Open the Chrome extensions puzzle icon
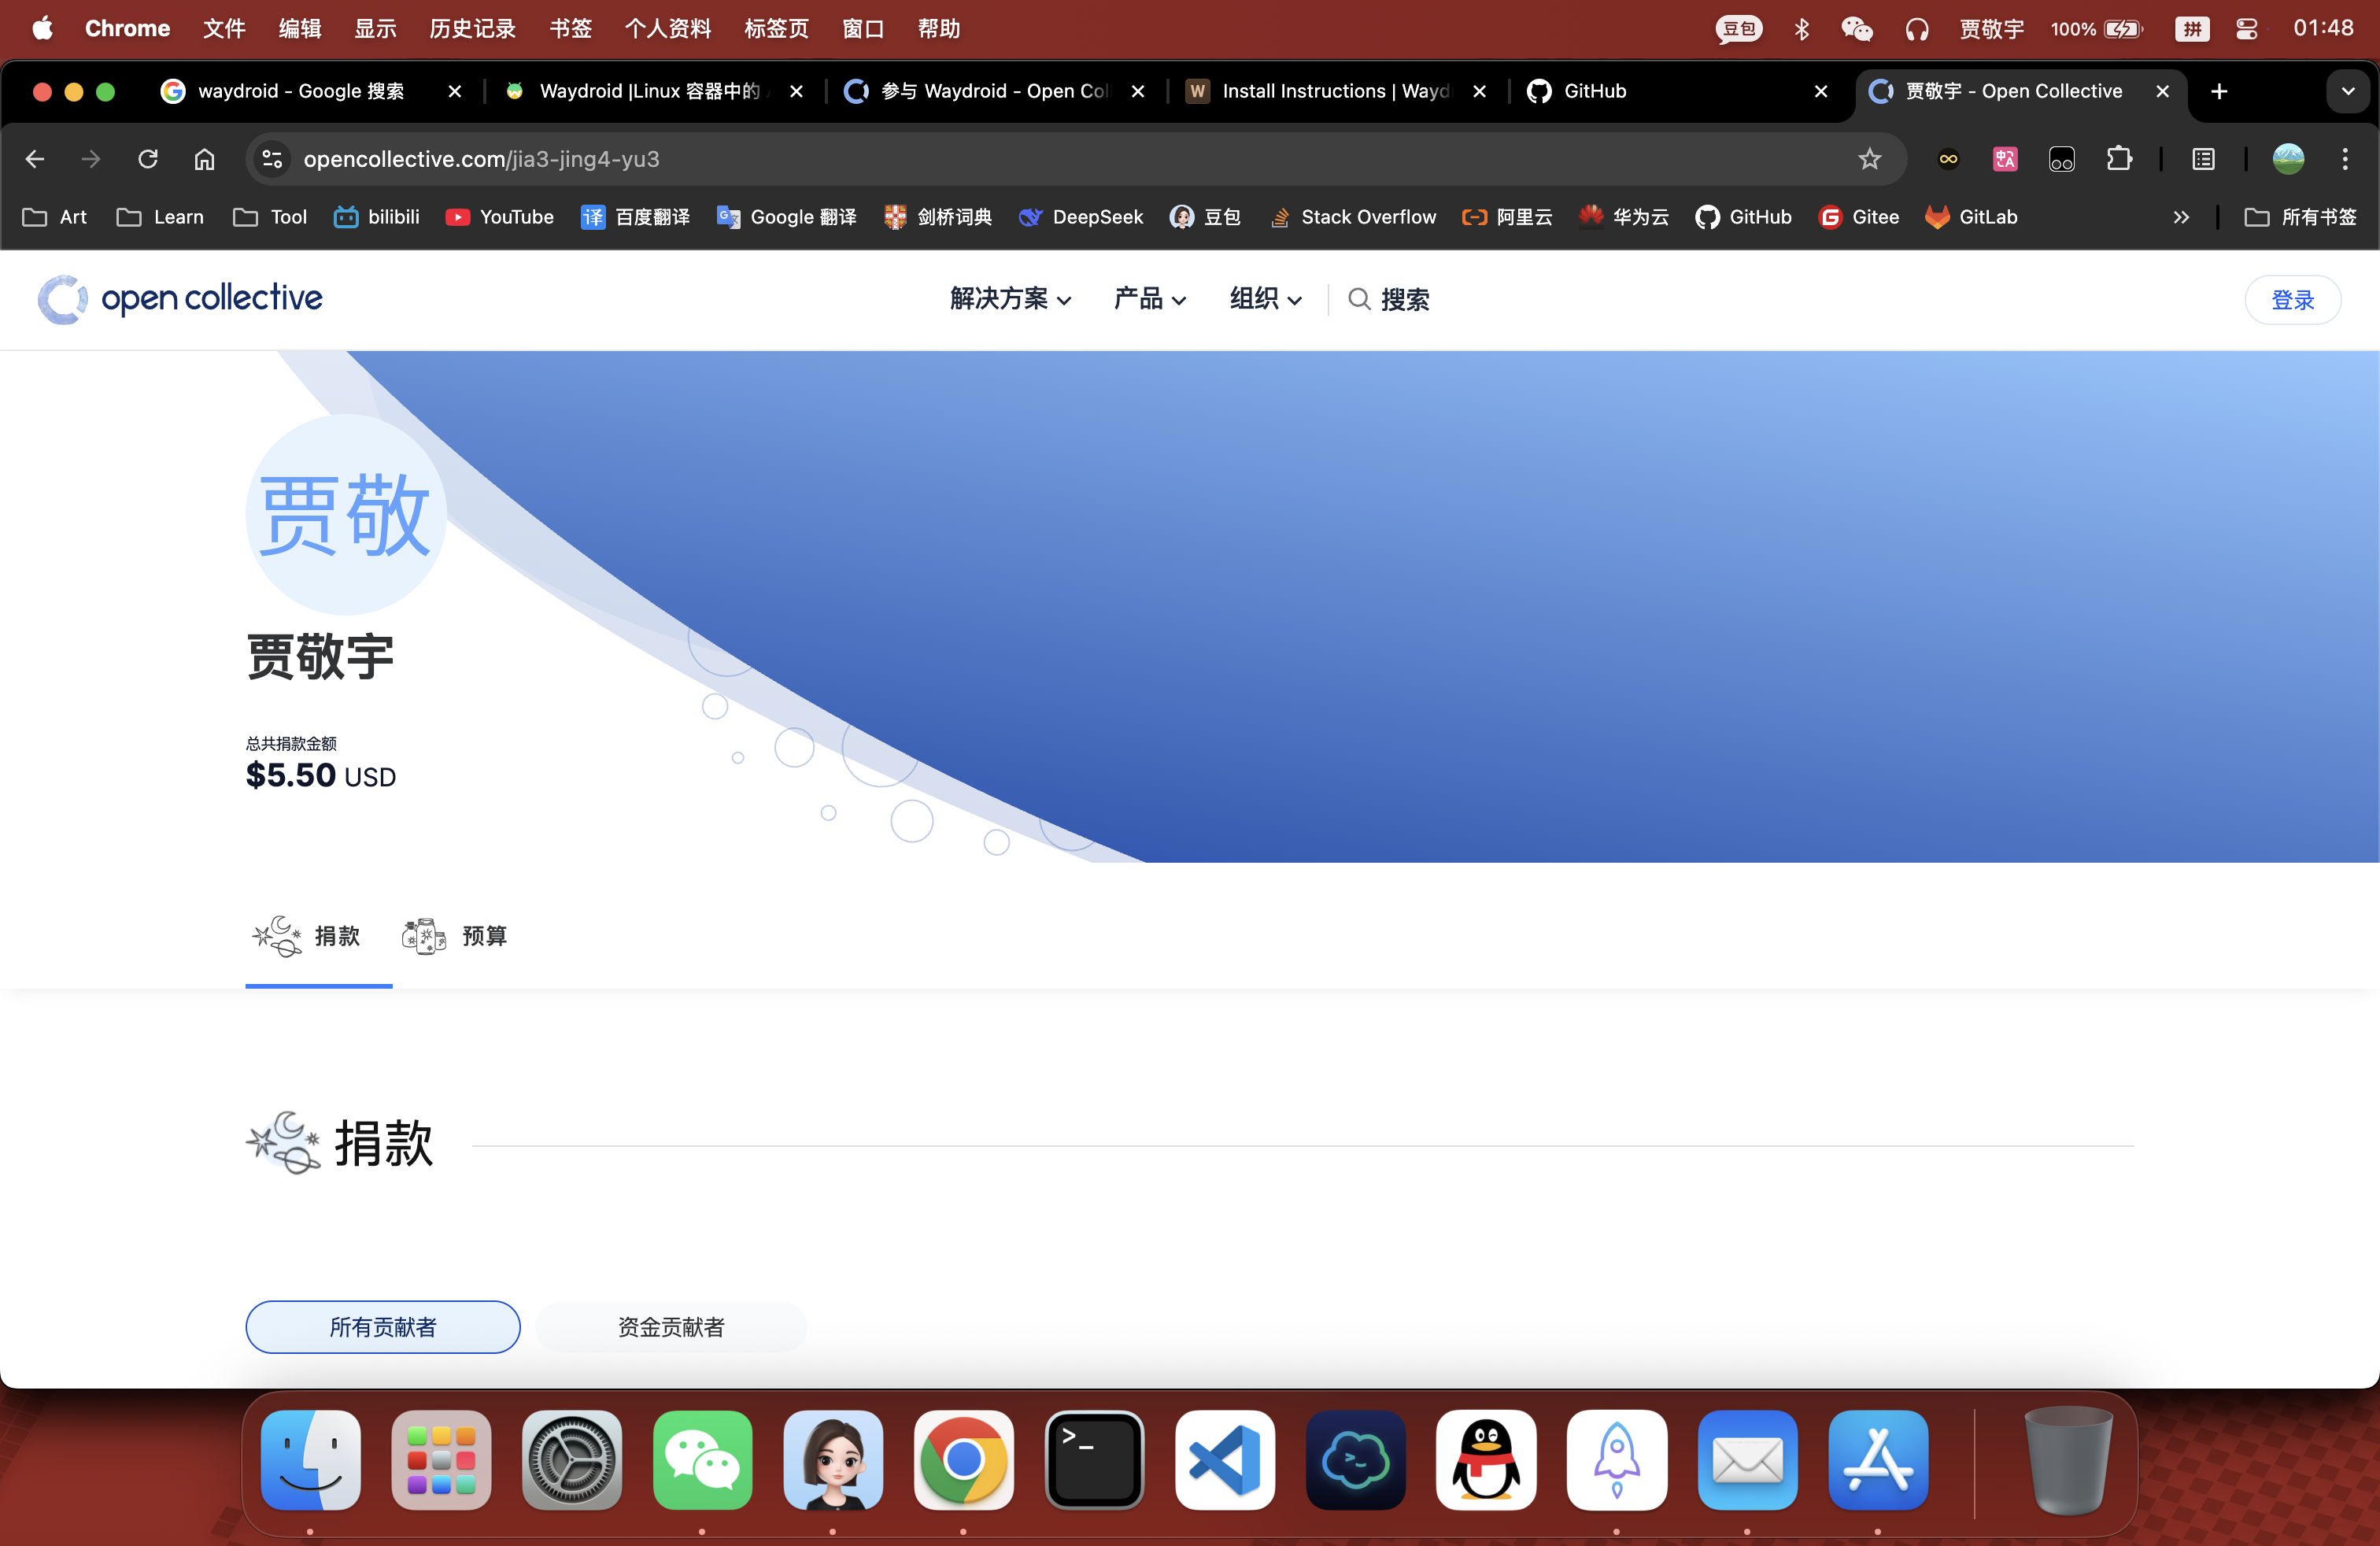Viewport: 2380px width, 1546px height. coord(2118,159)
